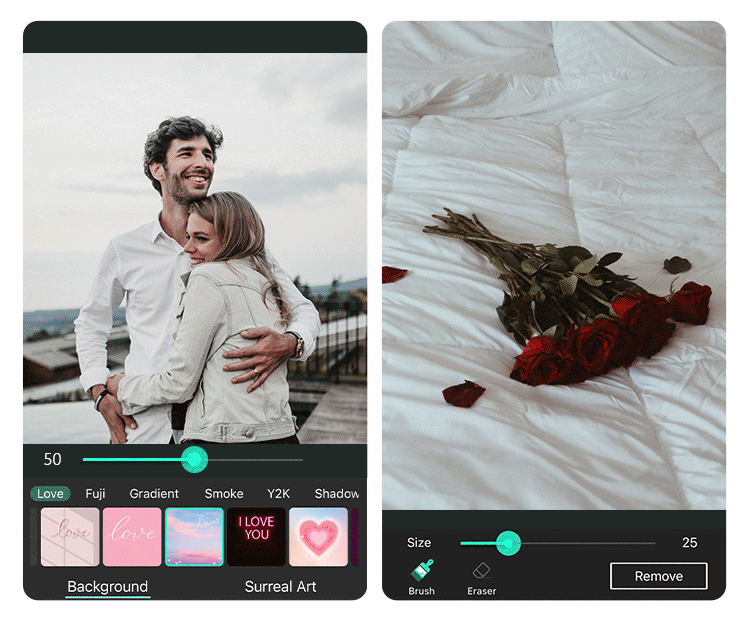Click the intensity value '50'

(x=53, y=459)
